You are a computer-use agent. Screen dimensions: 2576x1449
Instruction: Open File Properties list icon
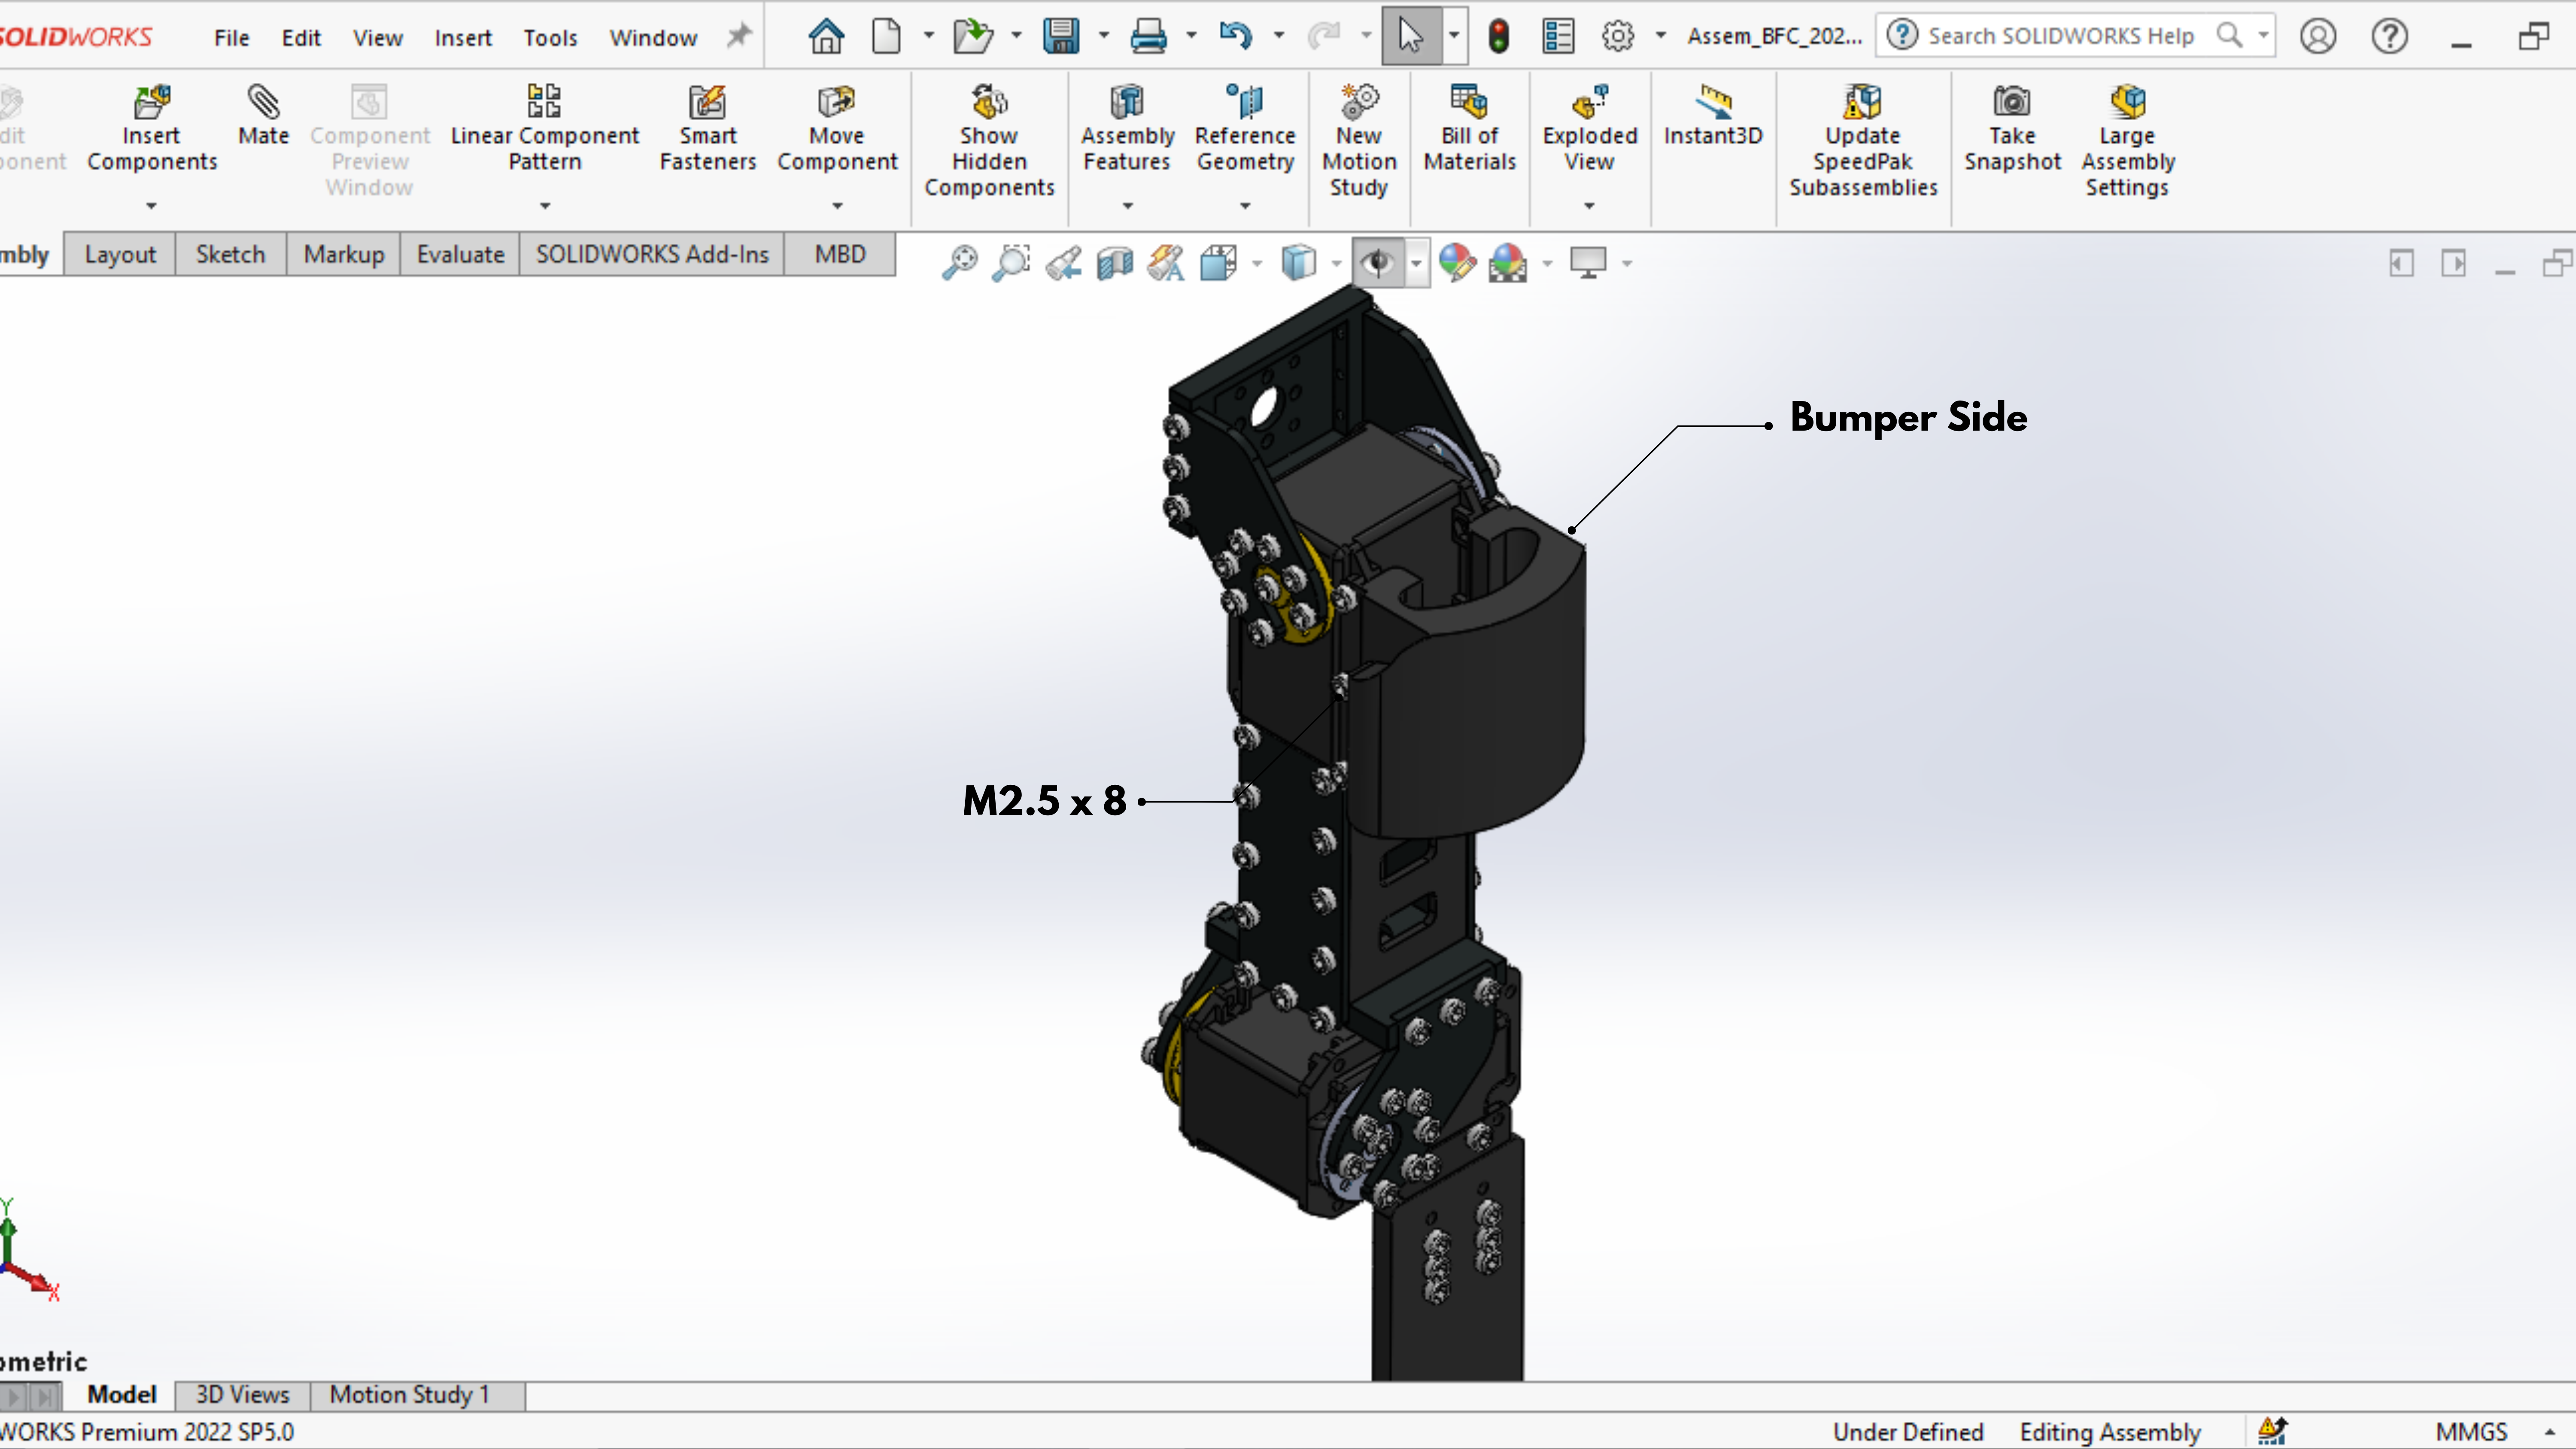[1558, 36]
